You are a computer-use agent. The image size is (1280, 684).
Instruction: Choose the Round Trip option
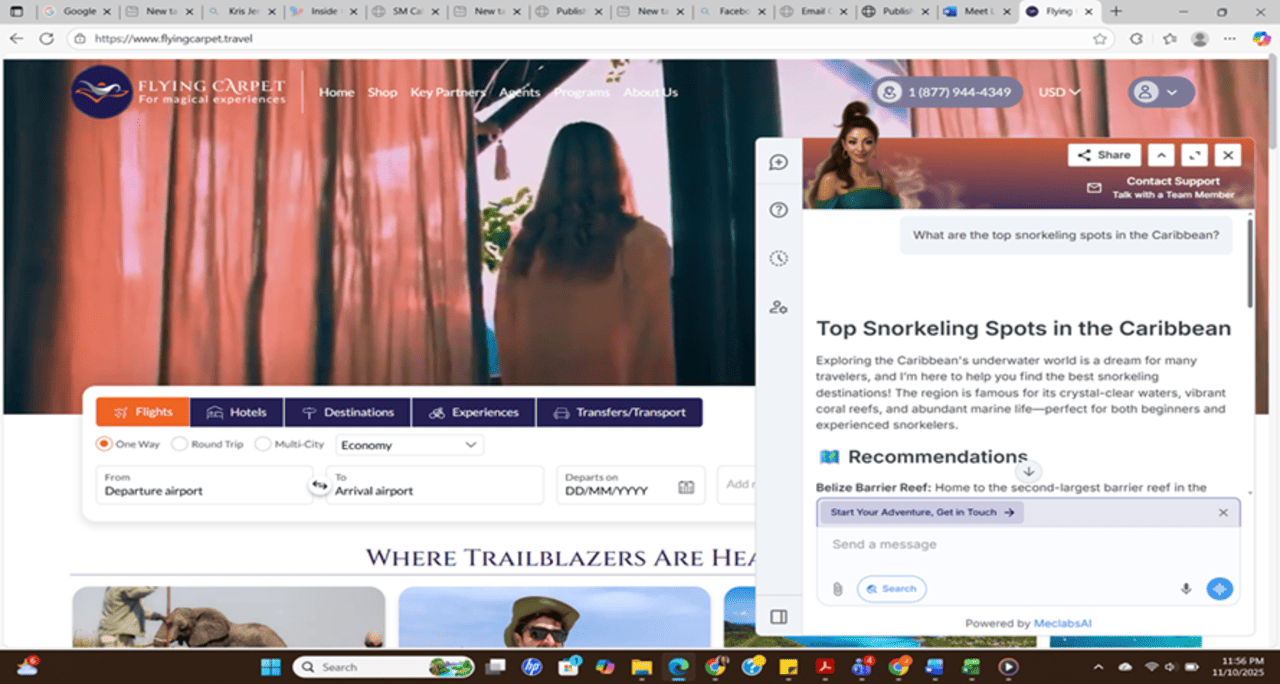[x=180, y=444]
